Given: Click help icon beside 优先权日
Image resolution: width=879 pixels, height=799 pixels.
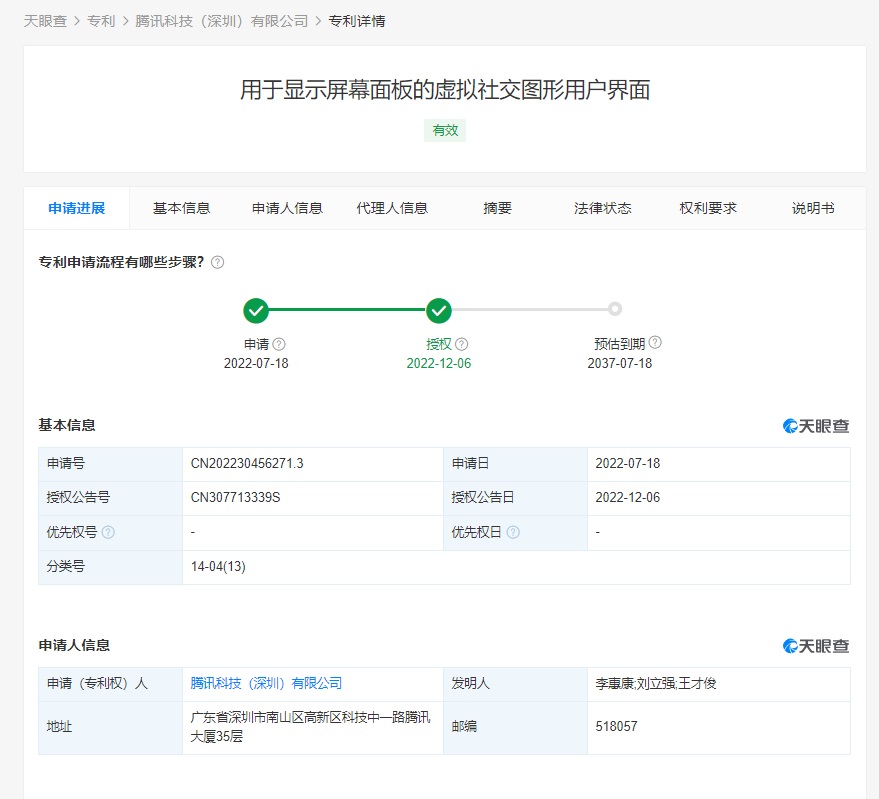Looking at the screenshot, I should click(x=513, y=532).
